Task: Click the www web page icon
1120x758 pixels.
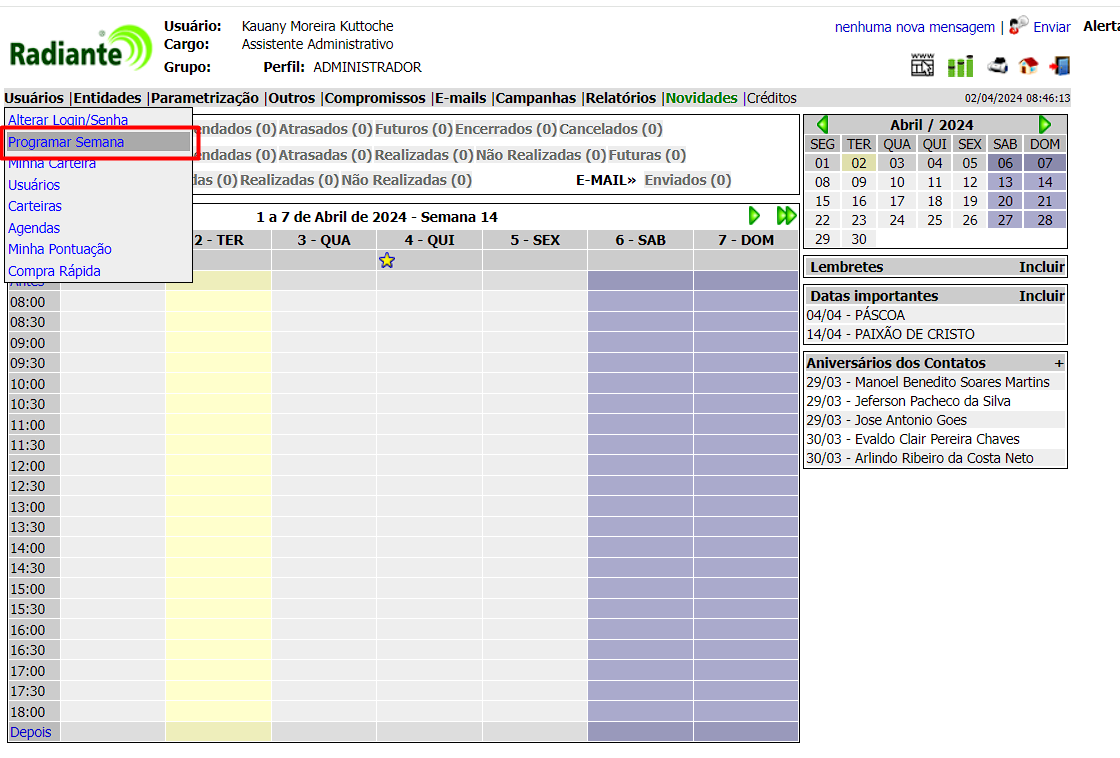Action: tap(922, 66)
